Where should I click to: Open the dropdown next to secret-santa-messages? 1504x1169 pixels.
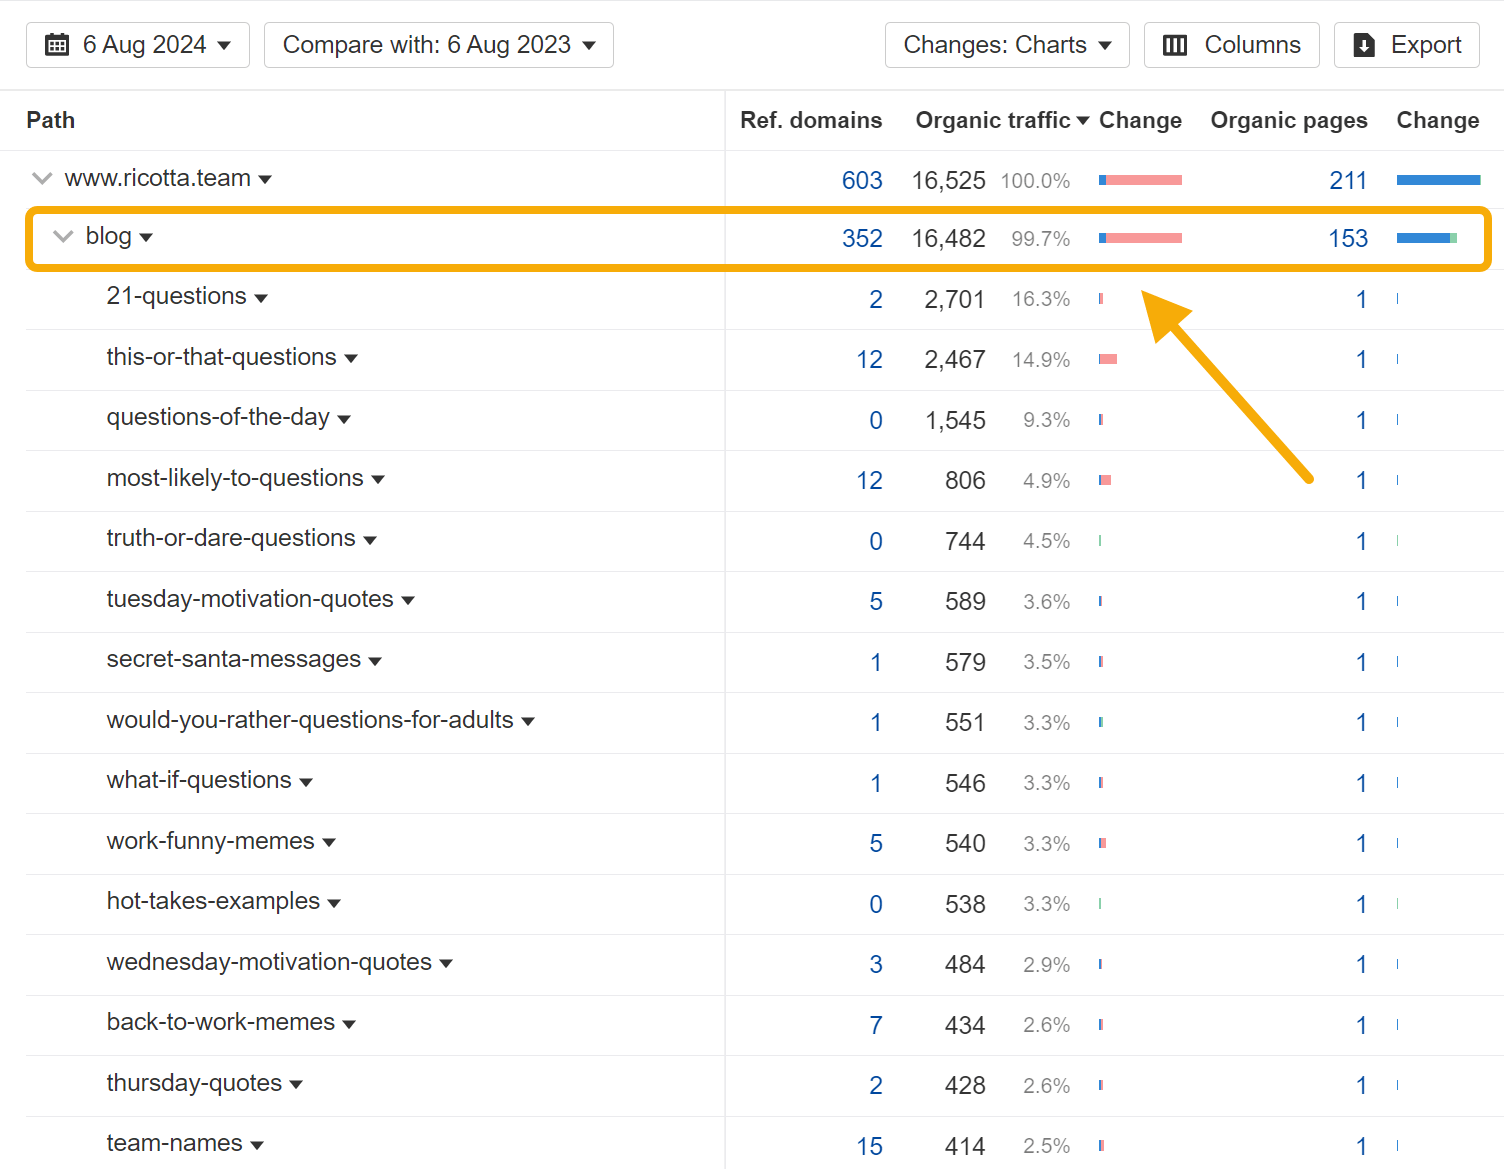coord(375,661)
